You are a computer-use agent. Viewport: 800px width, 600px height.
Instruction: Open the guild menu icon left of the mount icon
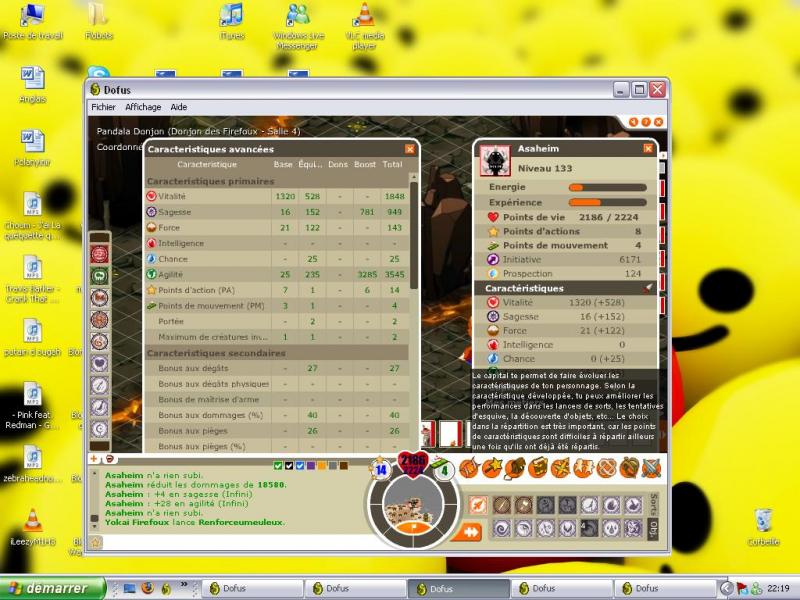(606, 468)
